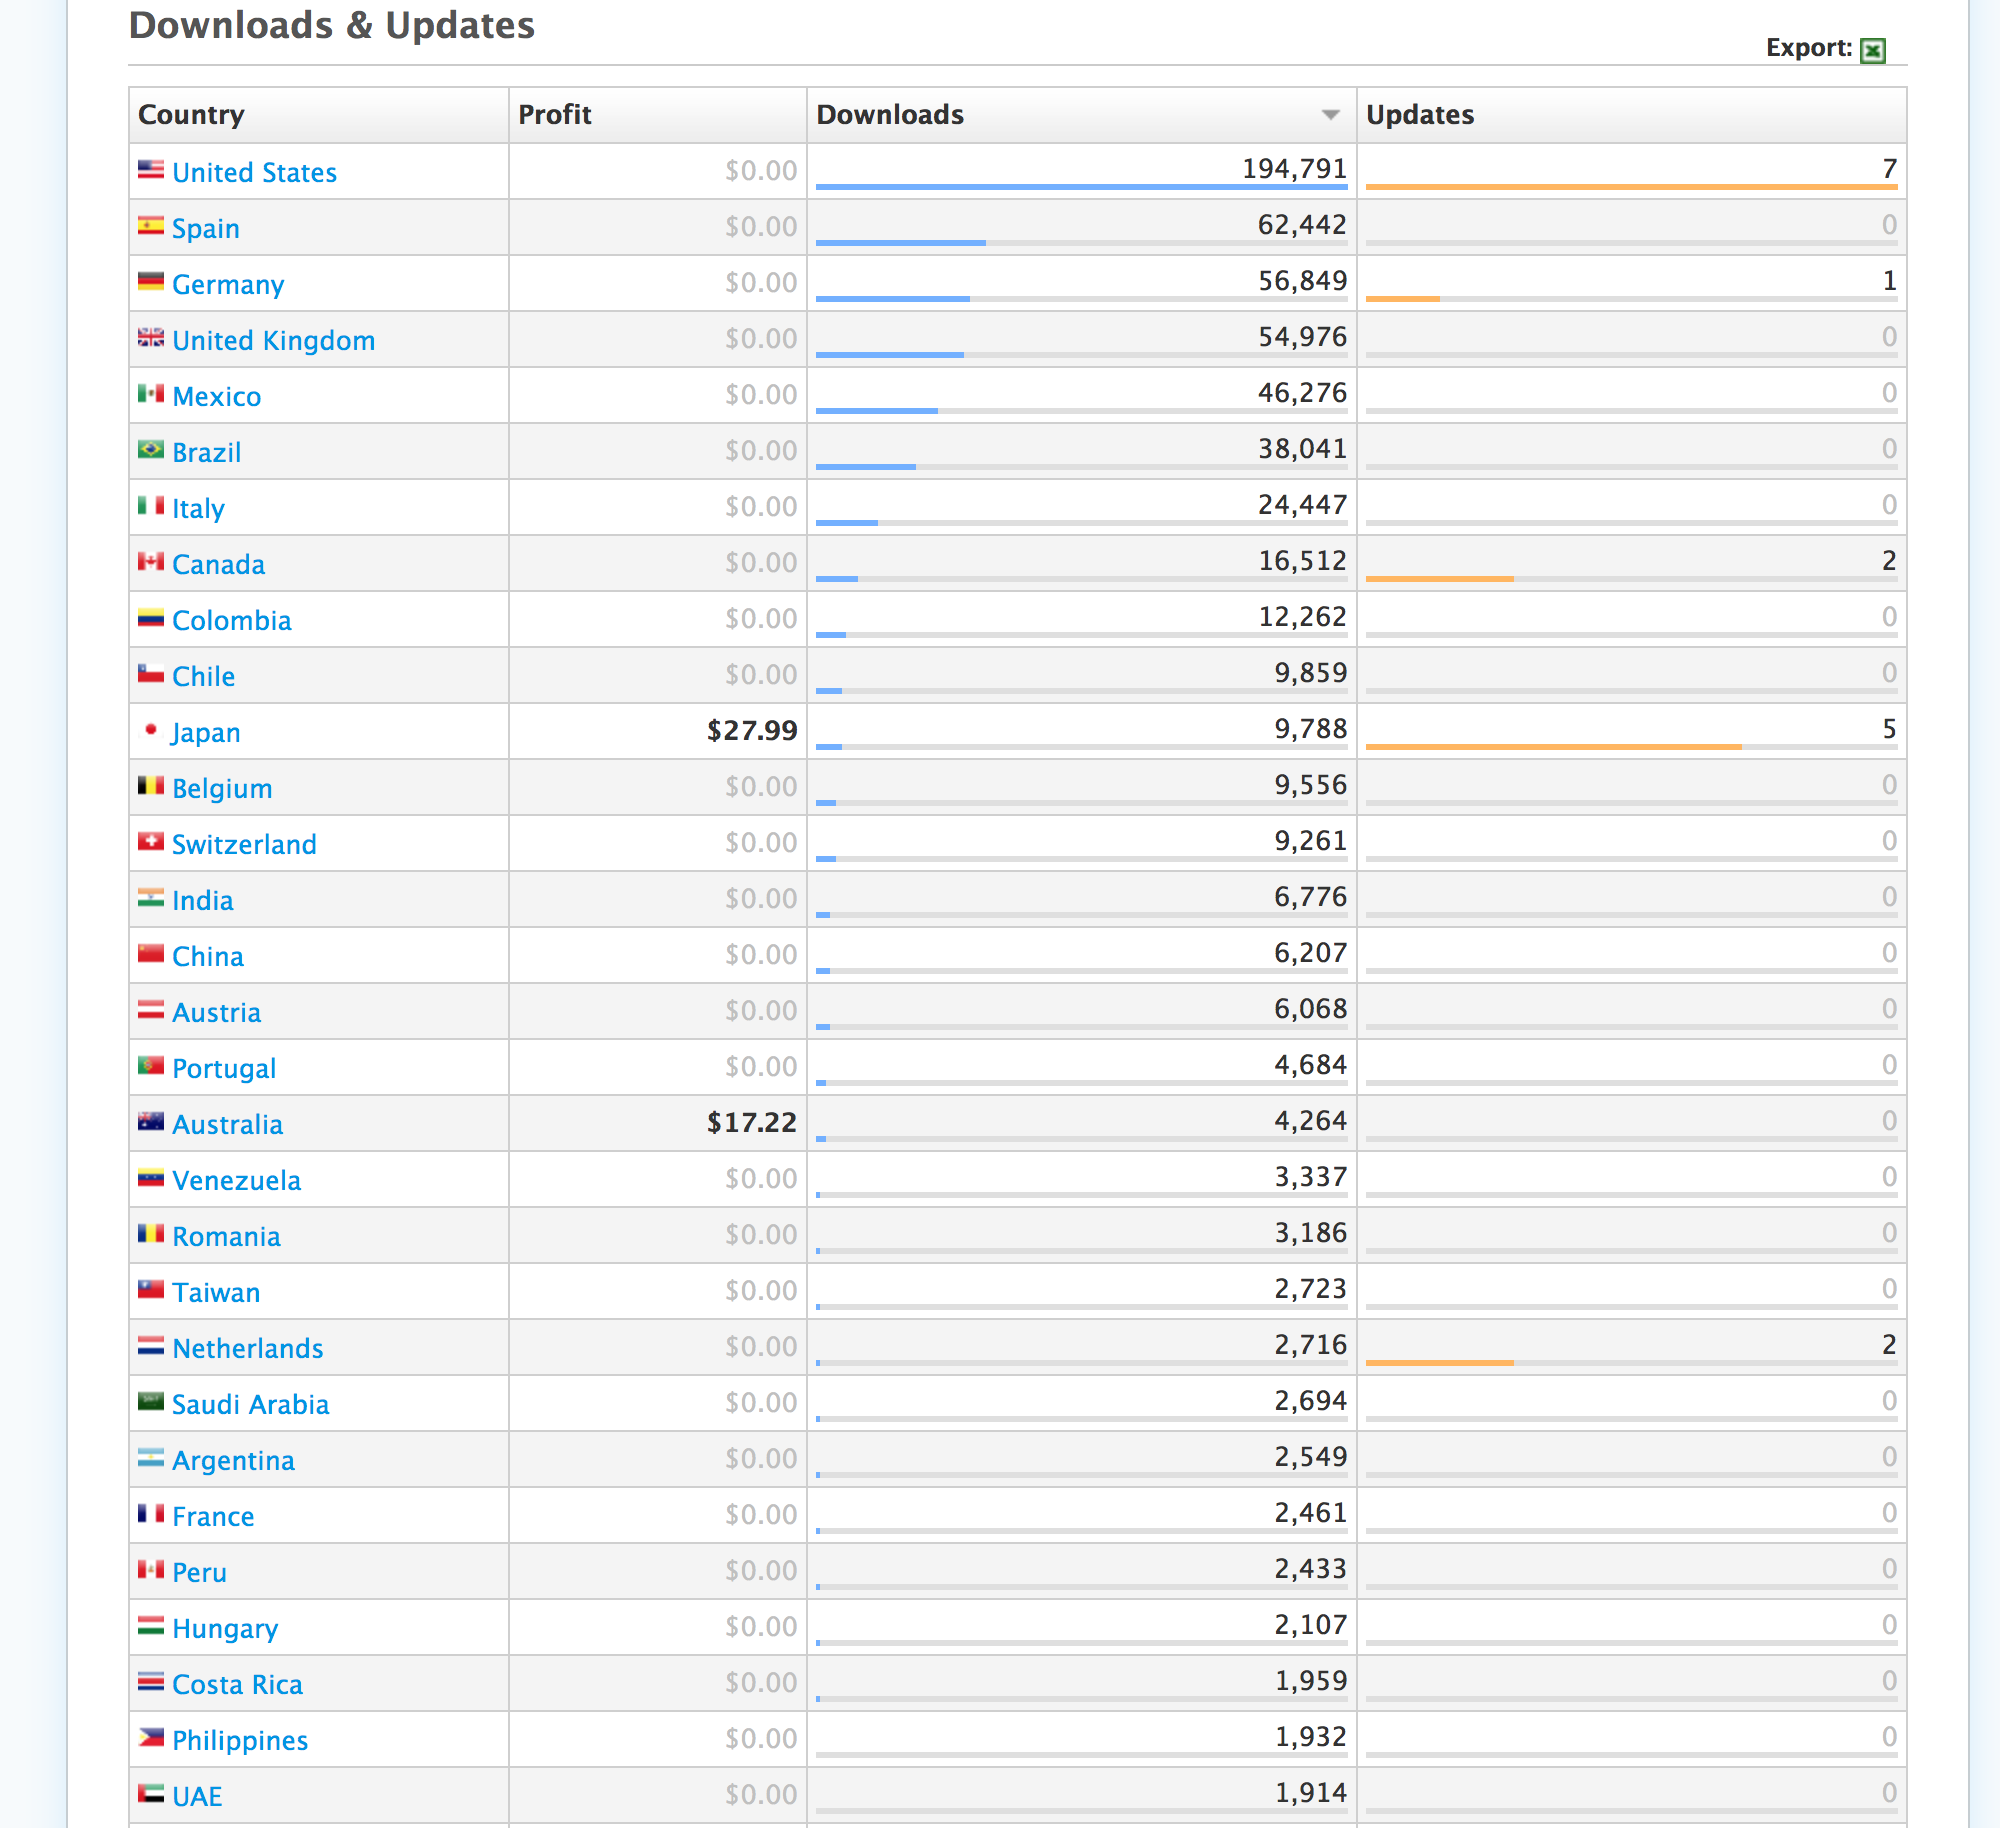
Task: Click the Brazil flag icon
Action: pos(151,450)
